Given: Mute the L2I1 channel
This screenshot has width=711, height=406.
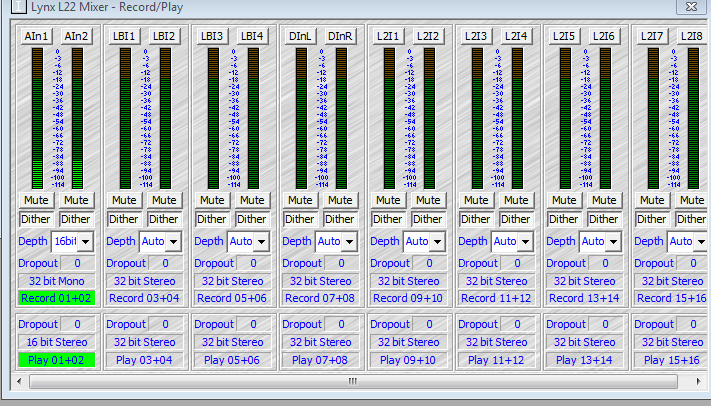Looking at the screenshot, I should coord(388,200).
